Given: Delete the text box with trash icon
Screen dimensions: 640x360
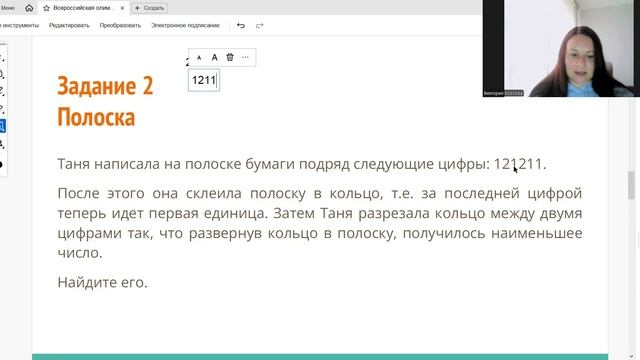Looking at the screenshot, I should click(x=230, y=57).
